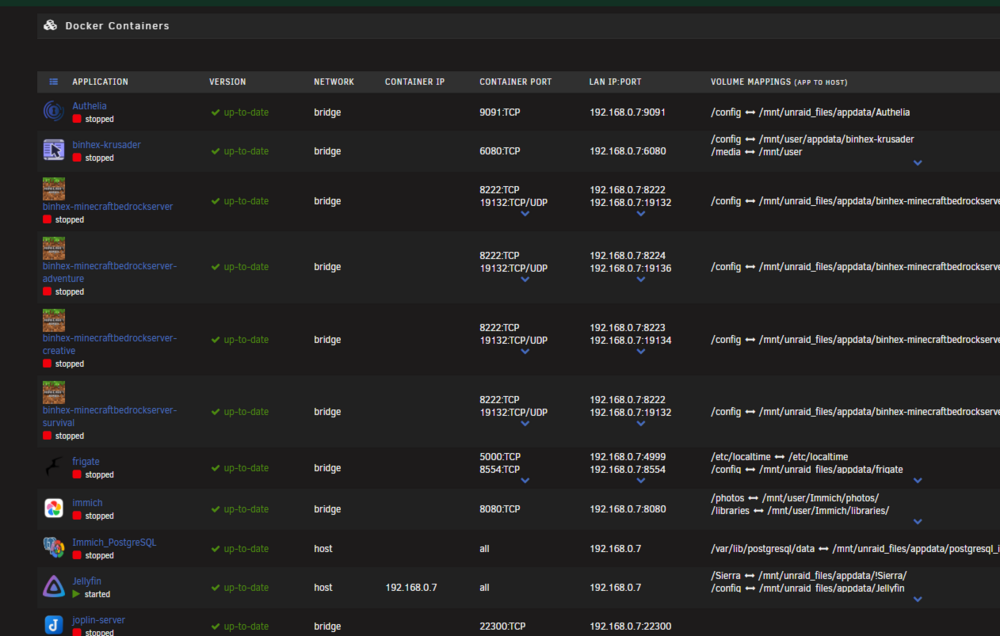Open the Jellyfin container link
Image resolution: width=1000 pixels, height=636 pixels.
click(87, 581)
